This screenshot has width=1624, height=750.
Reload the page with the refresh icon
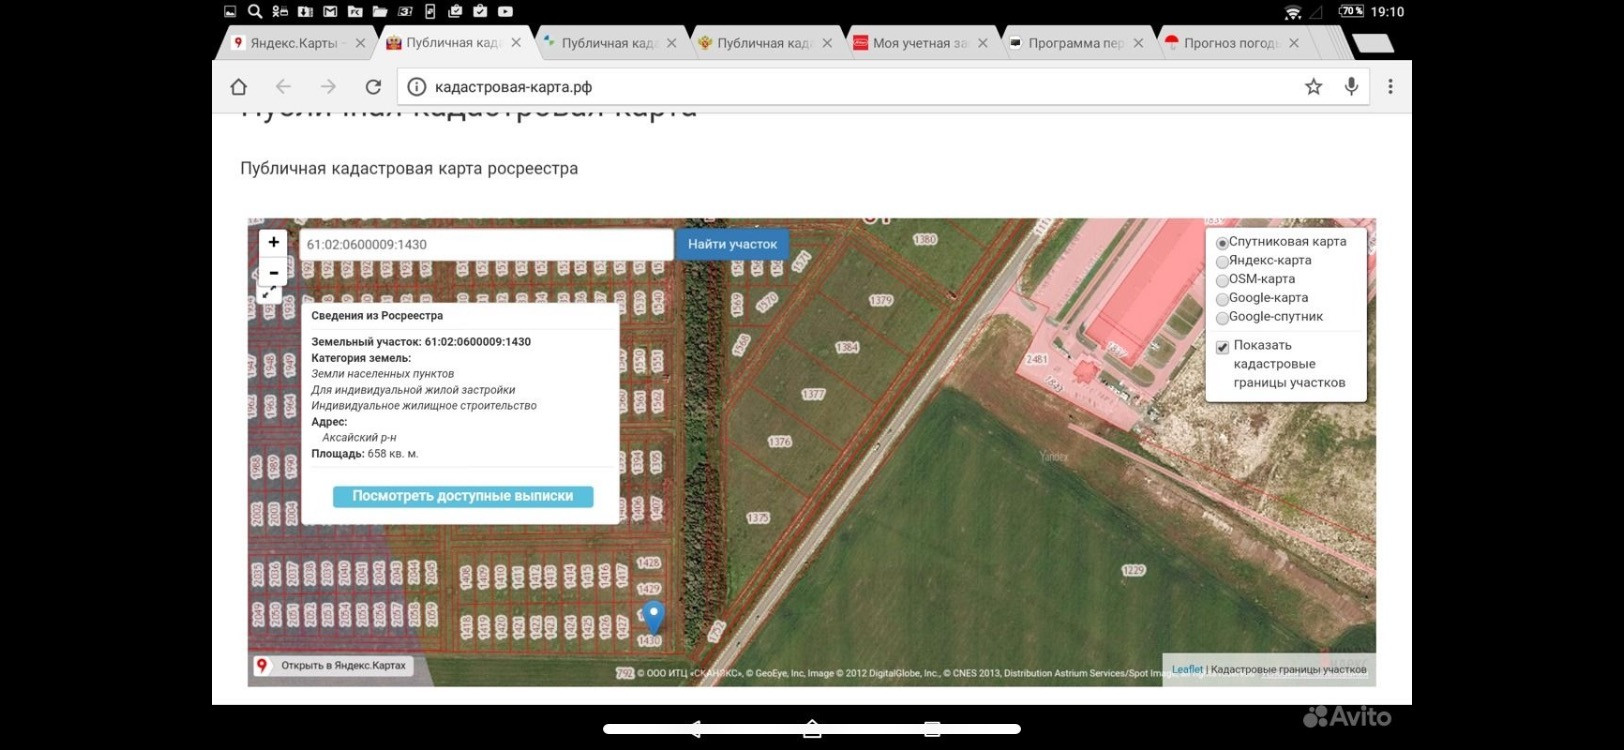pyautogui.click(x=373, y=87)
